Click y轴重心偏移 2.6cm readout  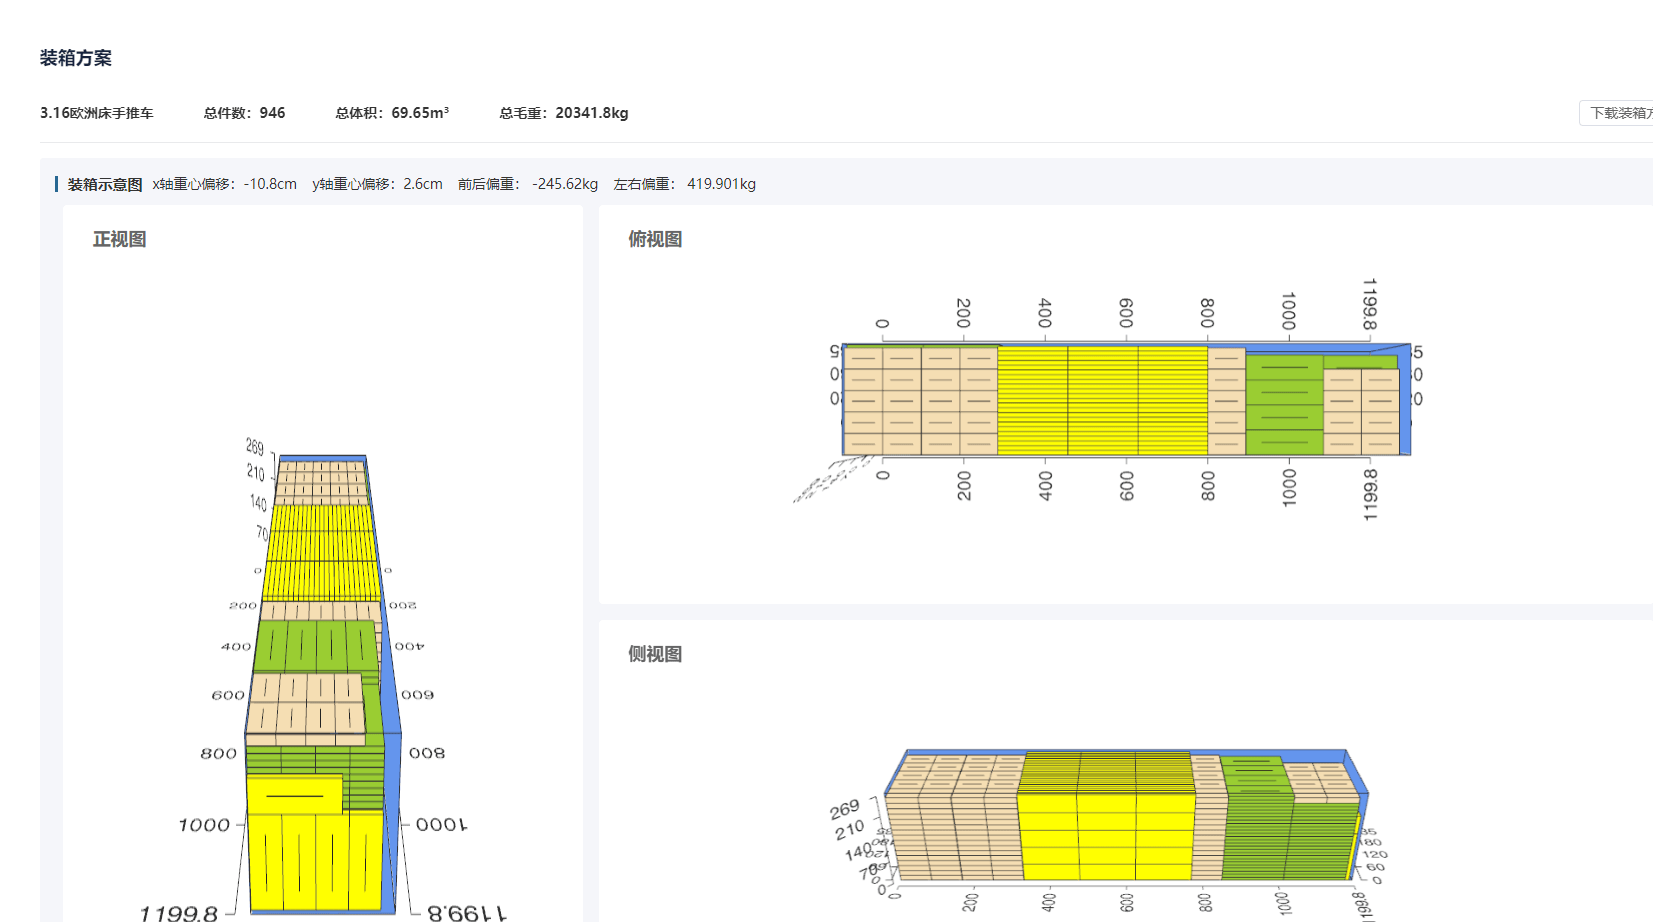378,184
